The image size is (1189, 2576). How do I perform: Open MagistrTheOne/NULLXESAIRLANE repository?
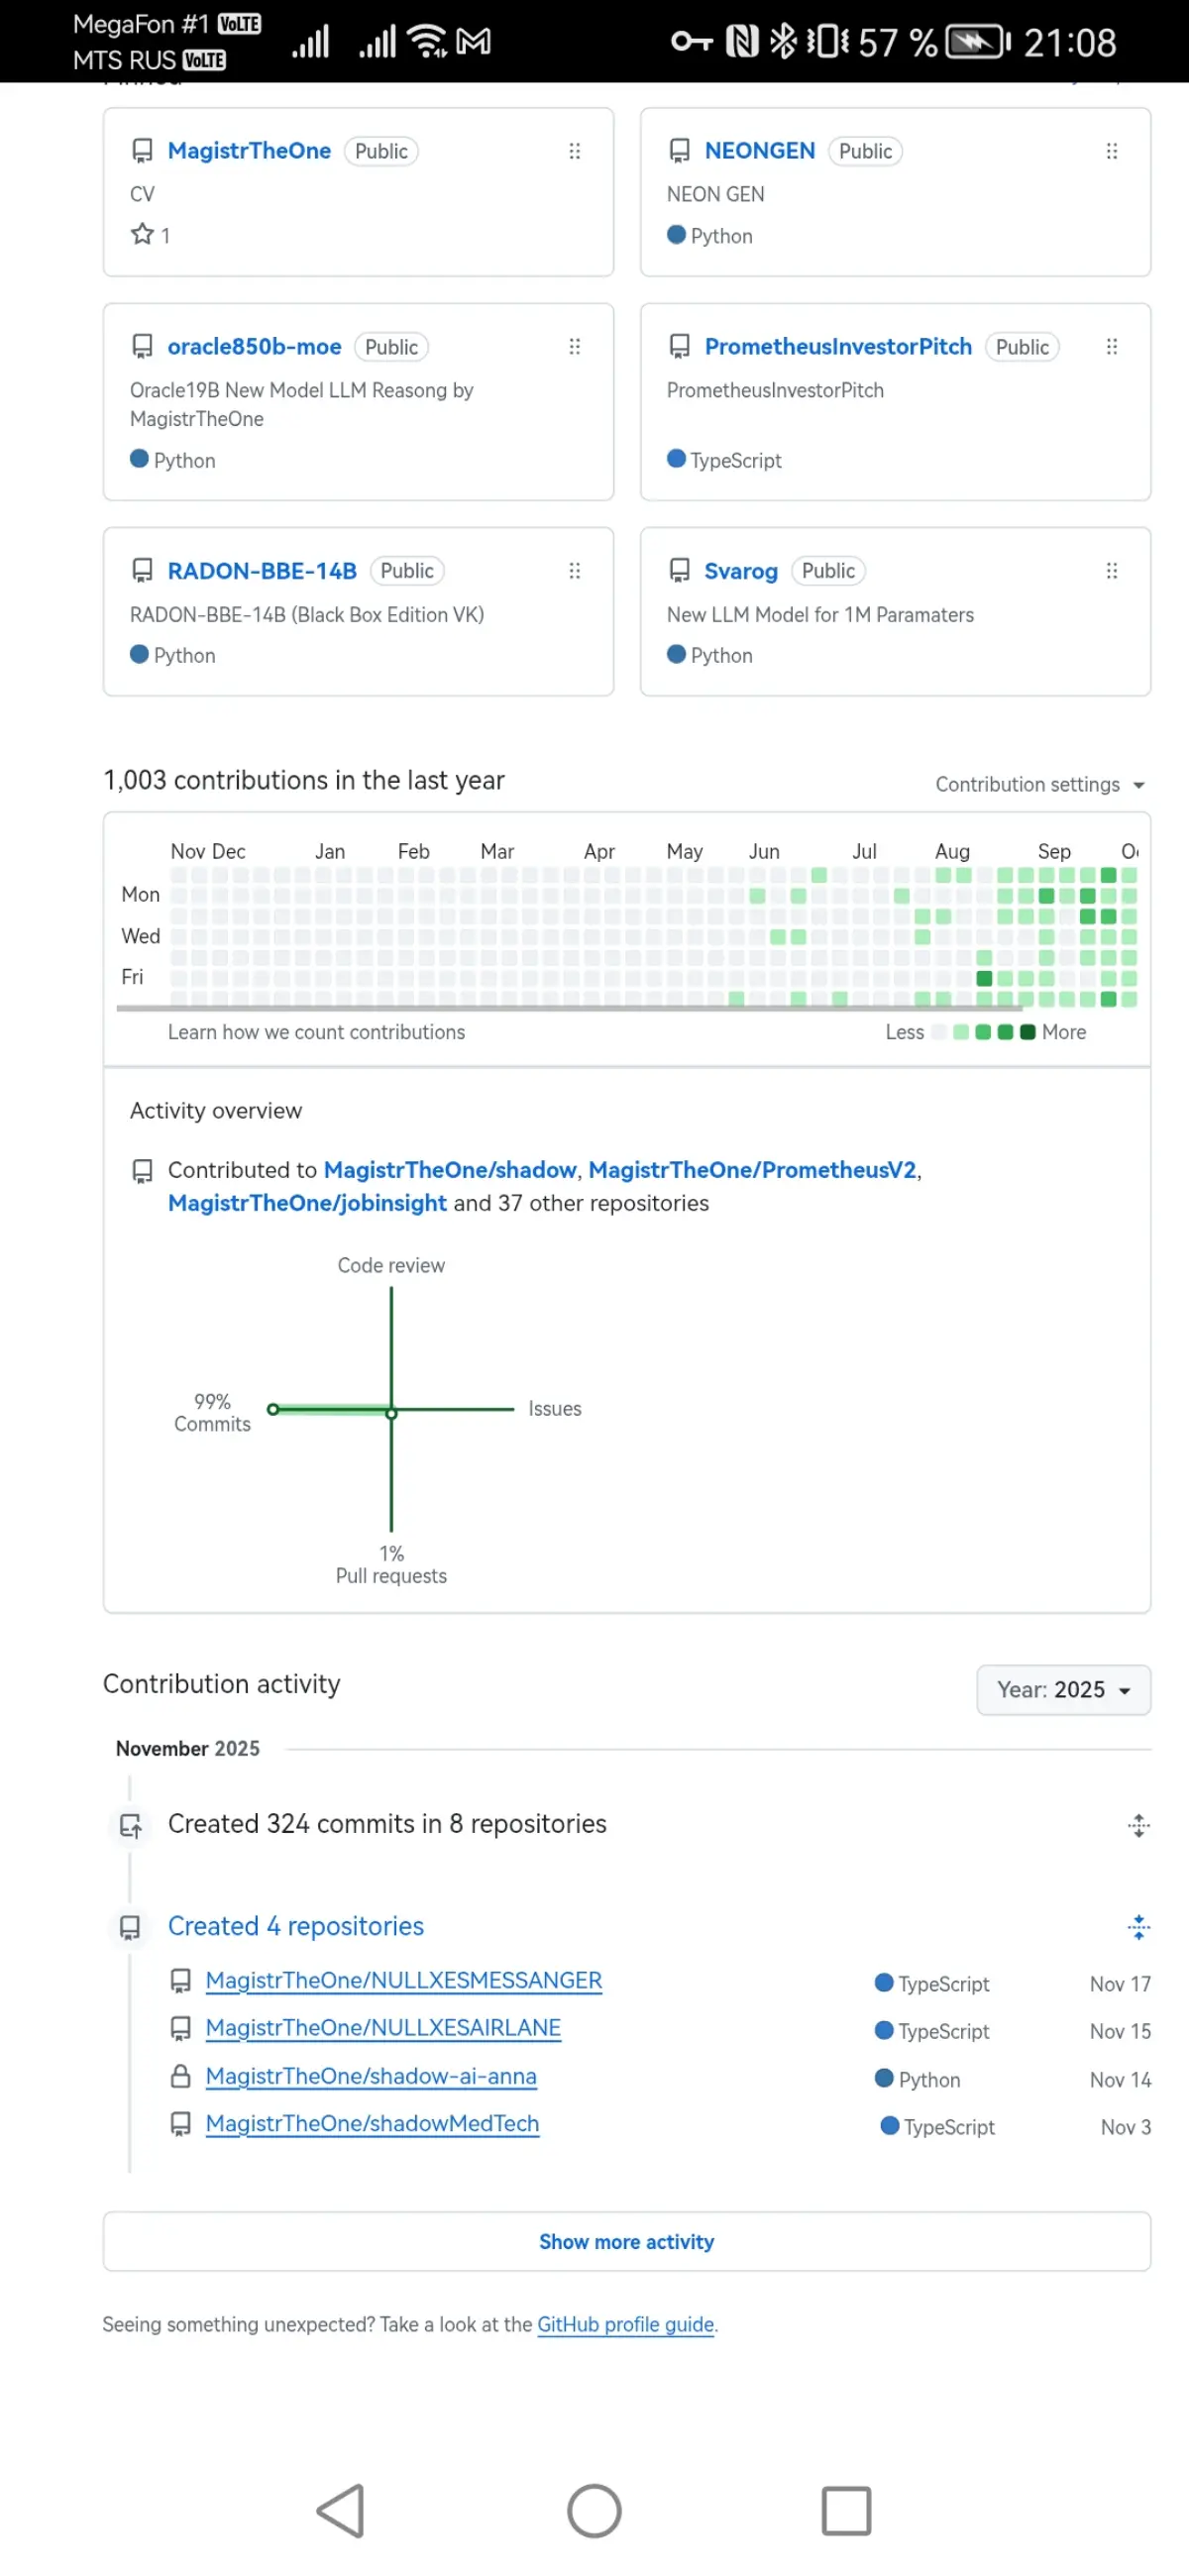pos(383,2028)
